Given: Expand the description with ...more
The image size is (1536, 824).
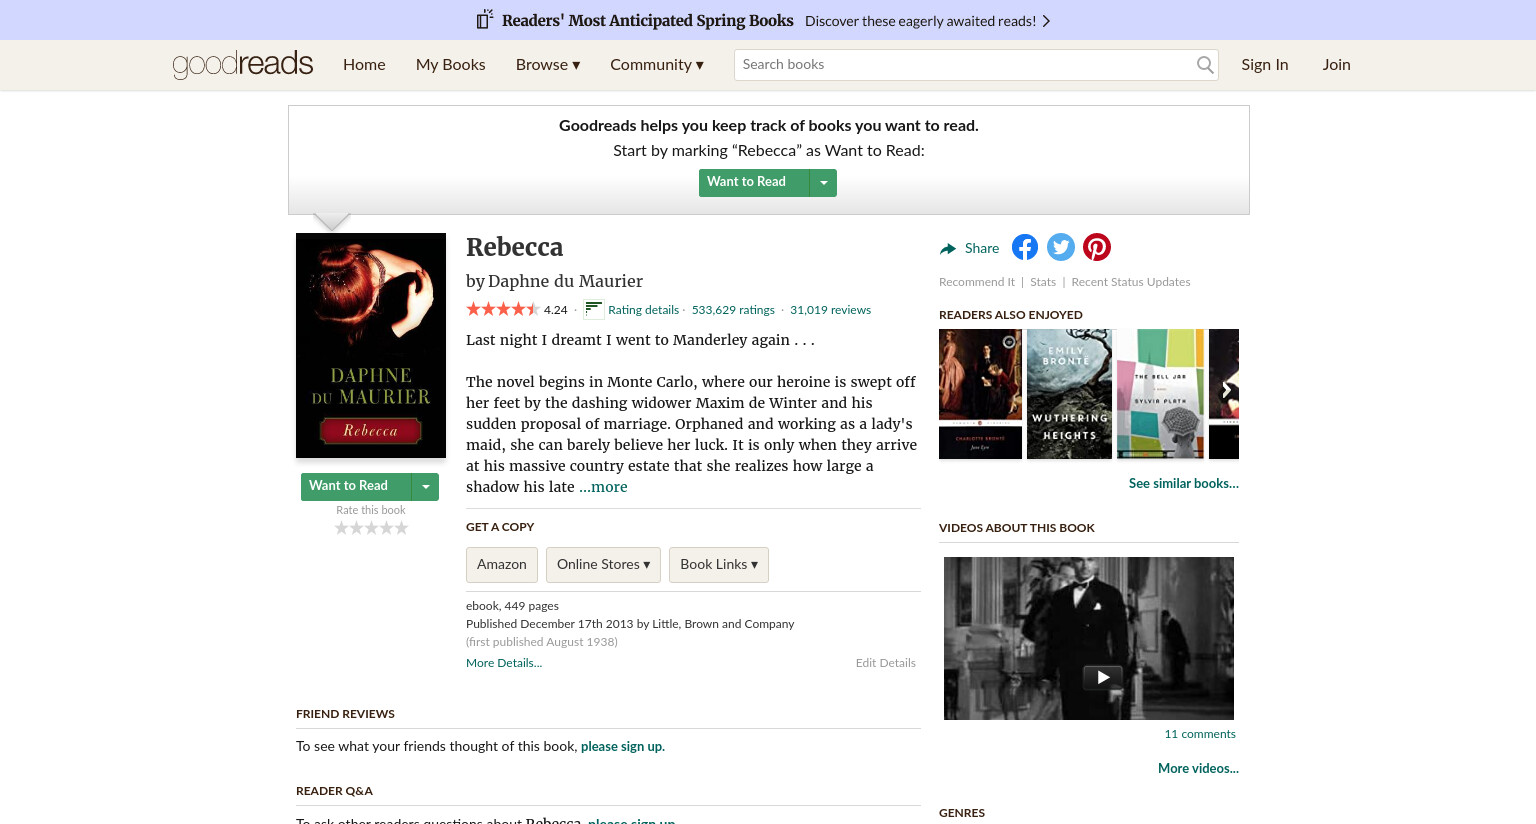Looking at the screenshot, I should pyautogui.click(x=603, y=487).
